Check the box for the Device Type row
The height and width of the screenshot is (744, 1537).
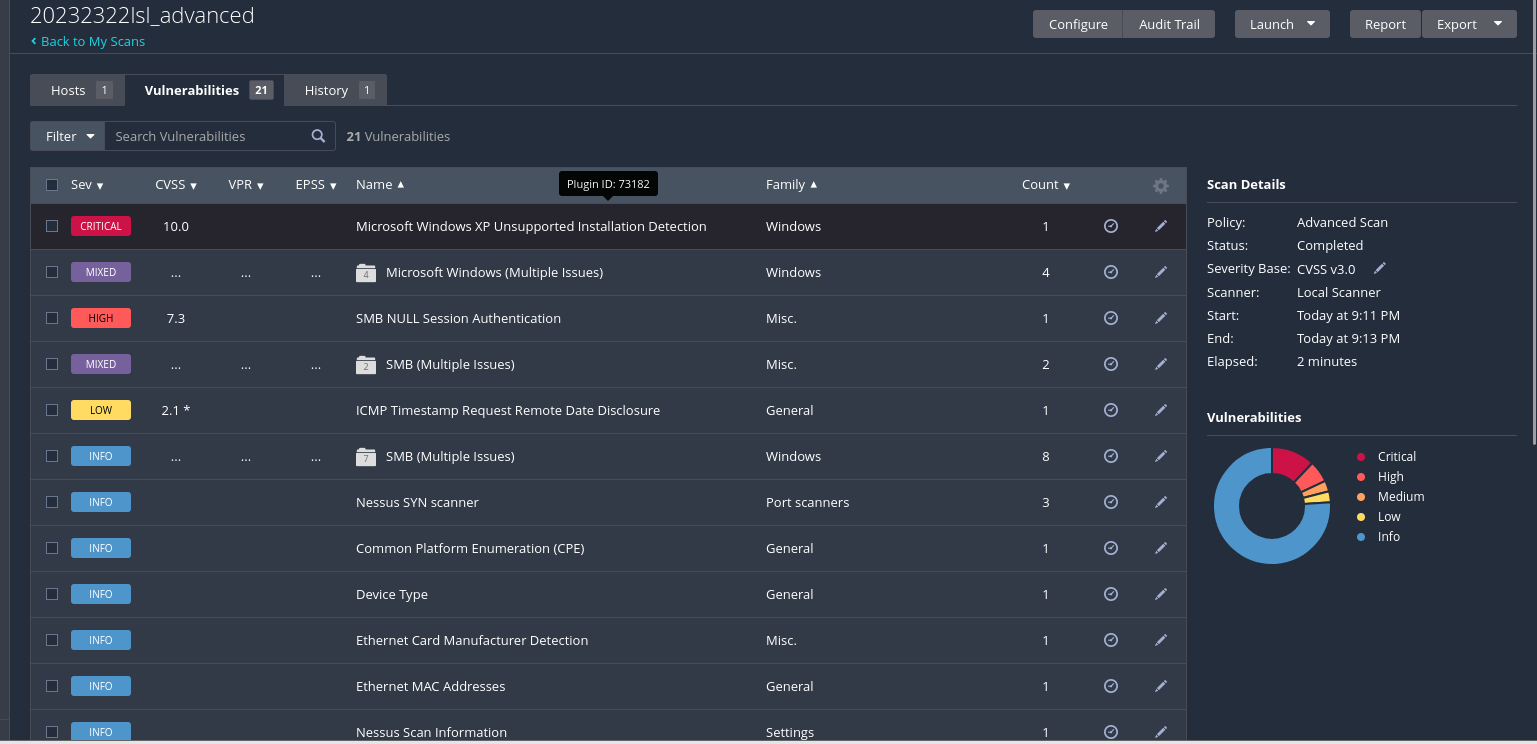coord(52,594)
